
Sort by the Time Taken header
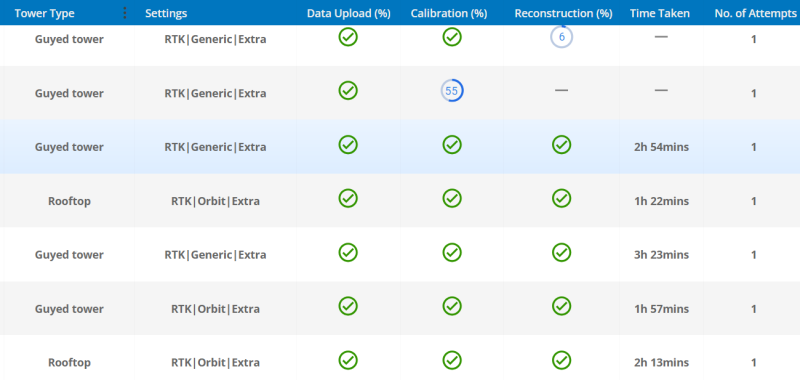pyautogui.click(x=660, y=13)
